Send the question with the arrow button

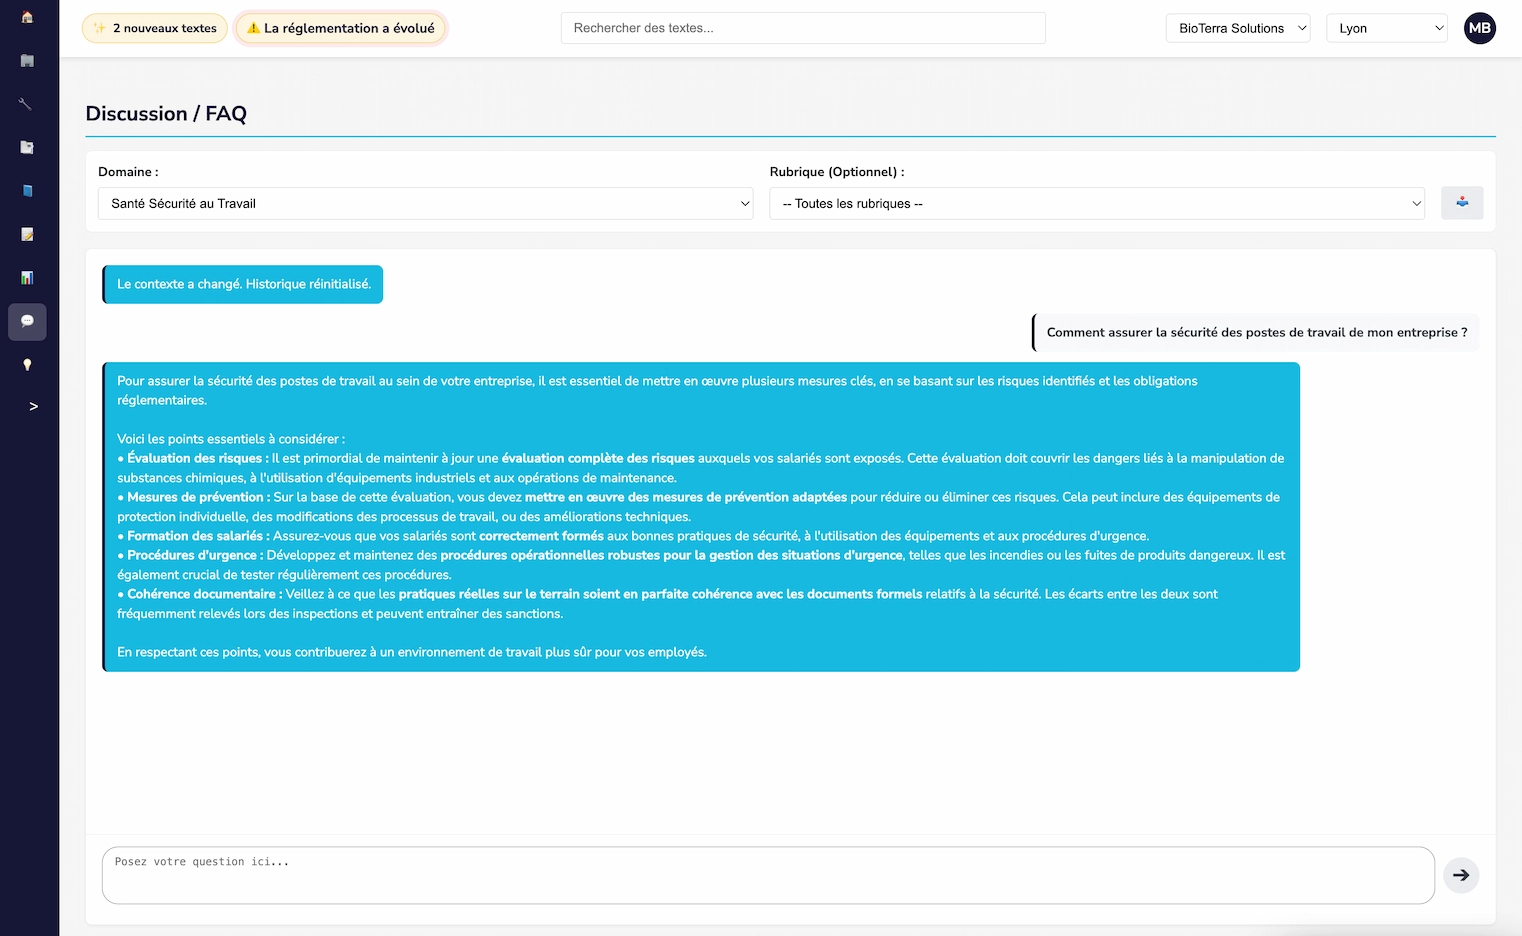[1461, 875]
